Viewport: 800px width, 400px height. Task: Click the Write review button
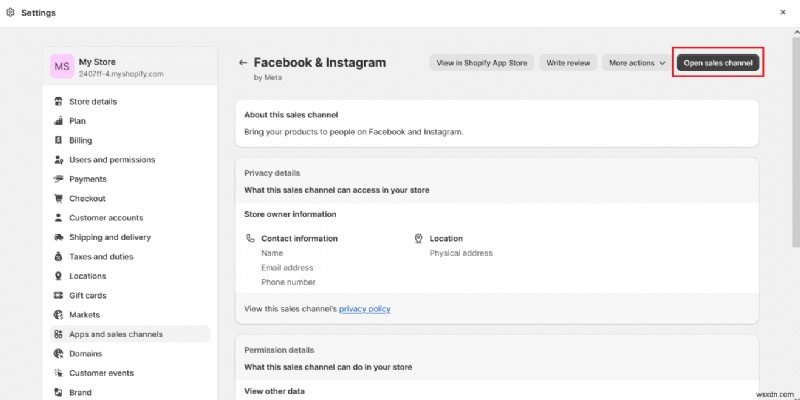[568, 63]
